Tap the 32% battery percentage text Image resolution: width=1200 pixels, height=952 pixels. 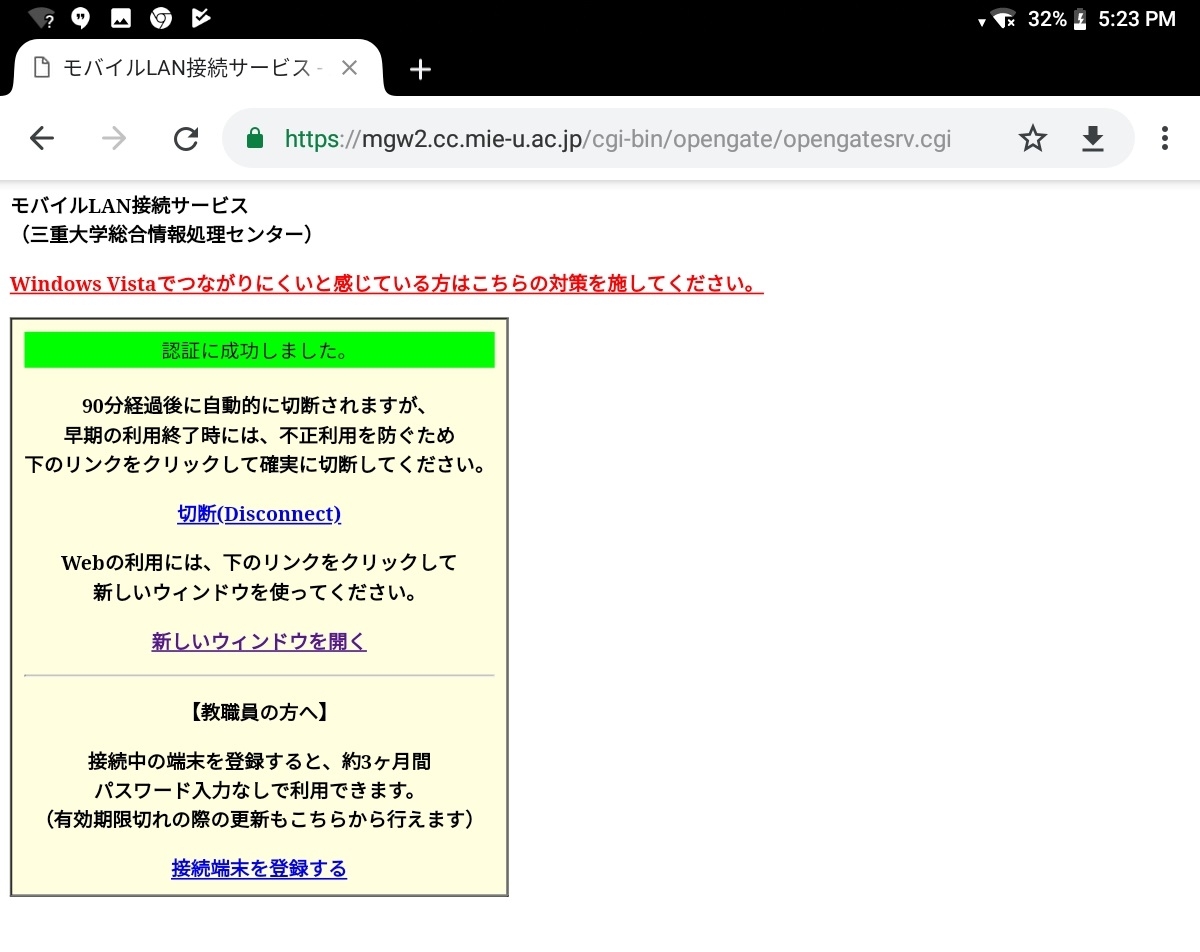pyautogui.click(x=1047, y=18)
